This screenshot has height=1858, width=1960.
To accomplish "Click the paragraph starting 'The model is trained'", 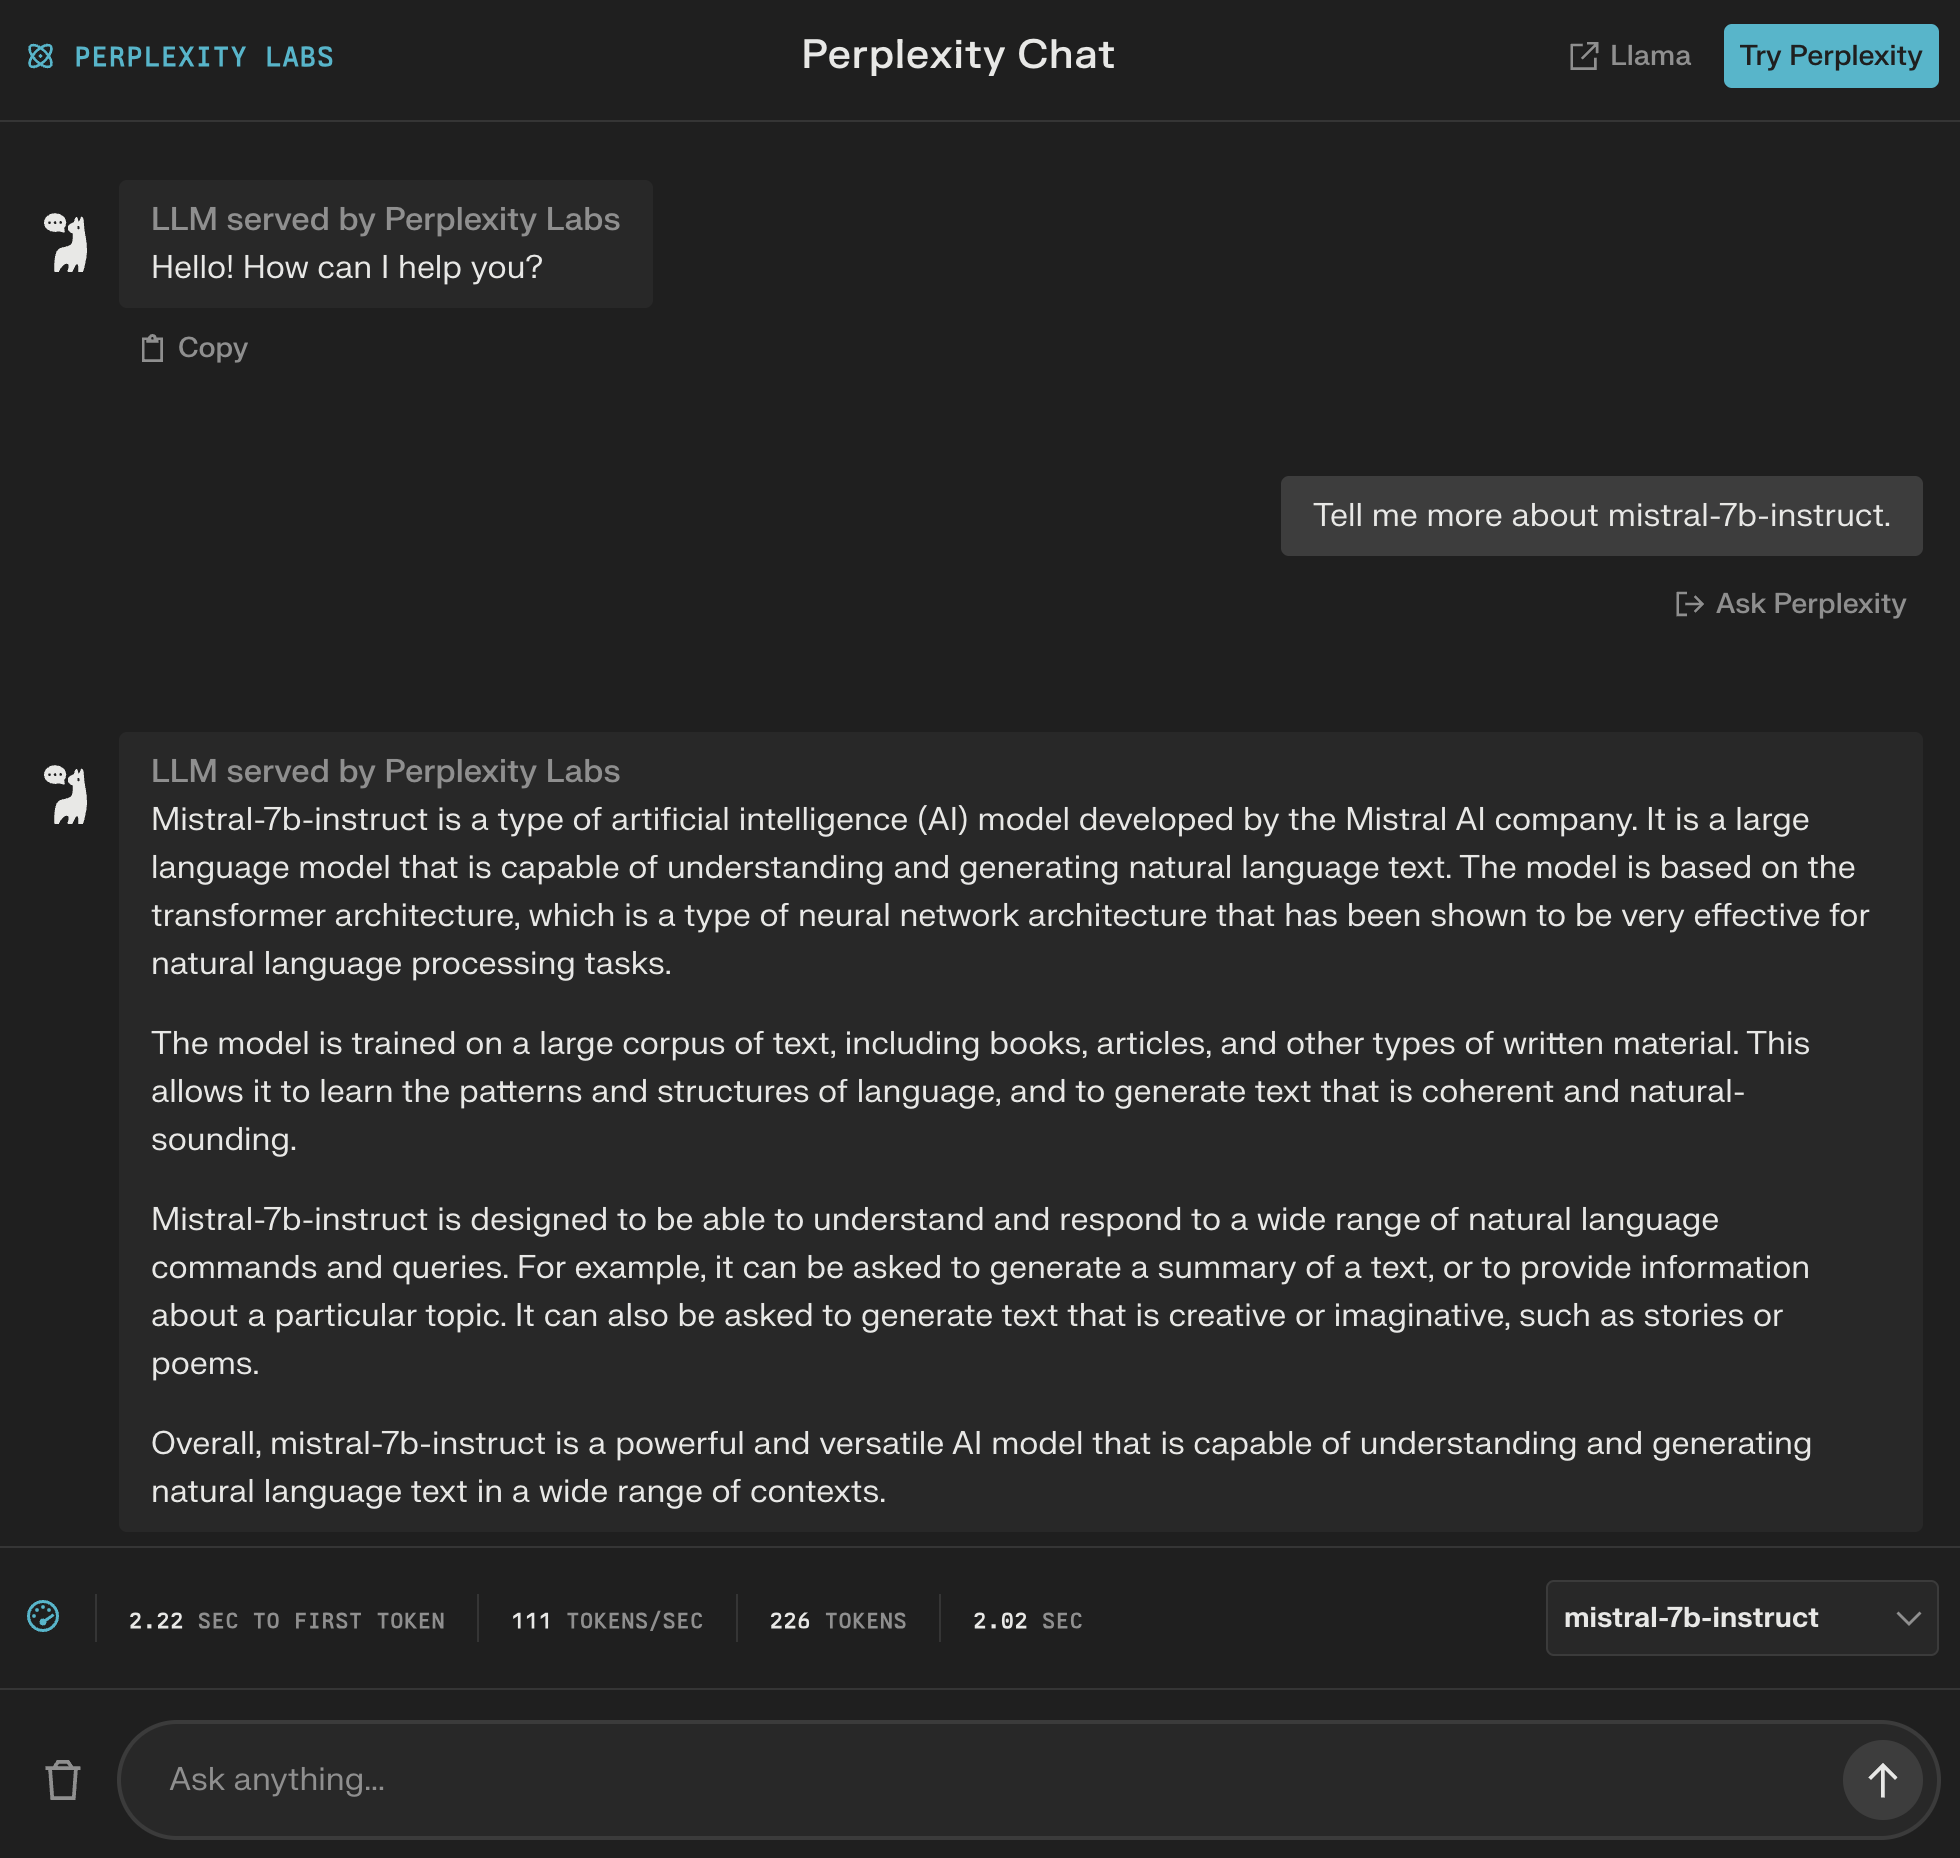I will [980, 1091].
